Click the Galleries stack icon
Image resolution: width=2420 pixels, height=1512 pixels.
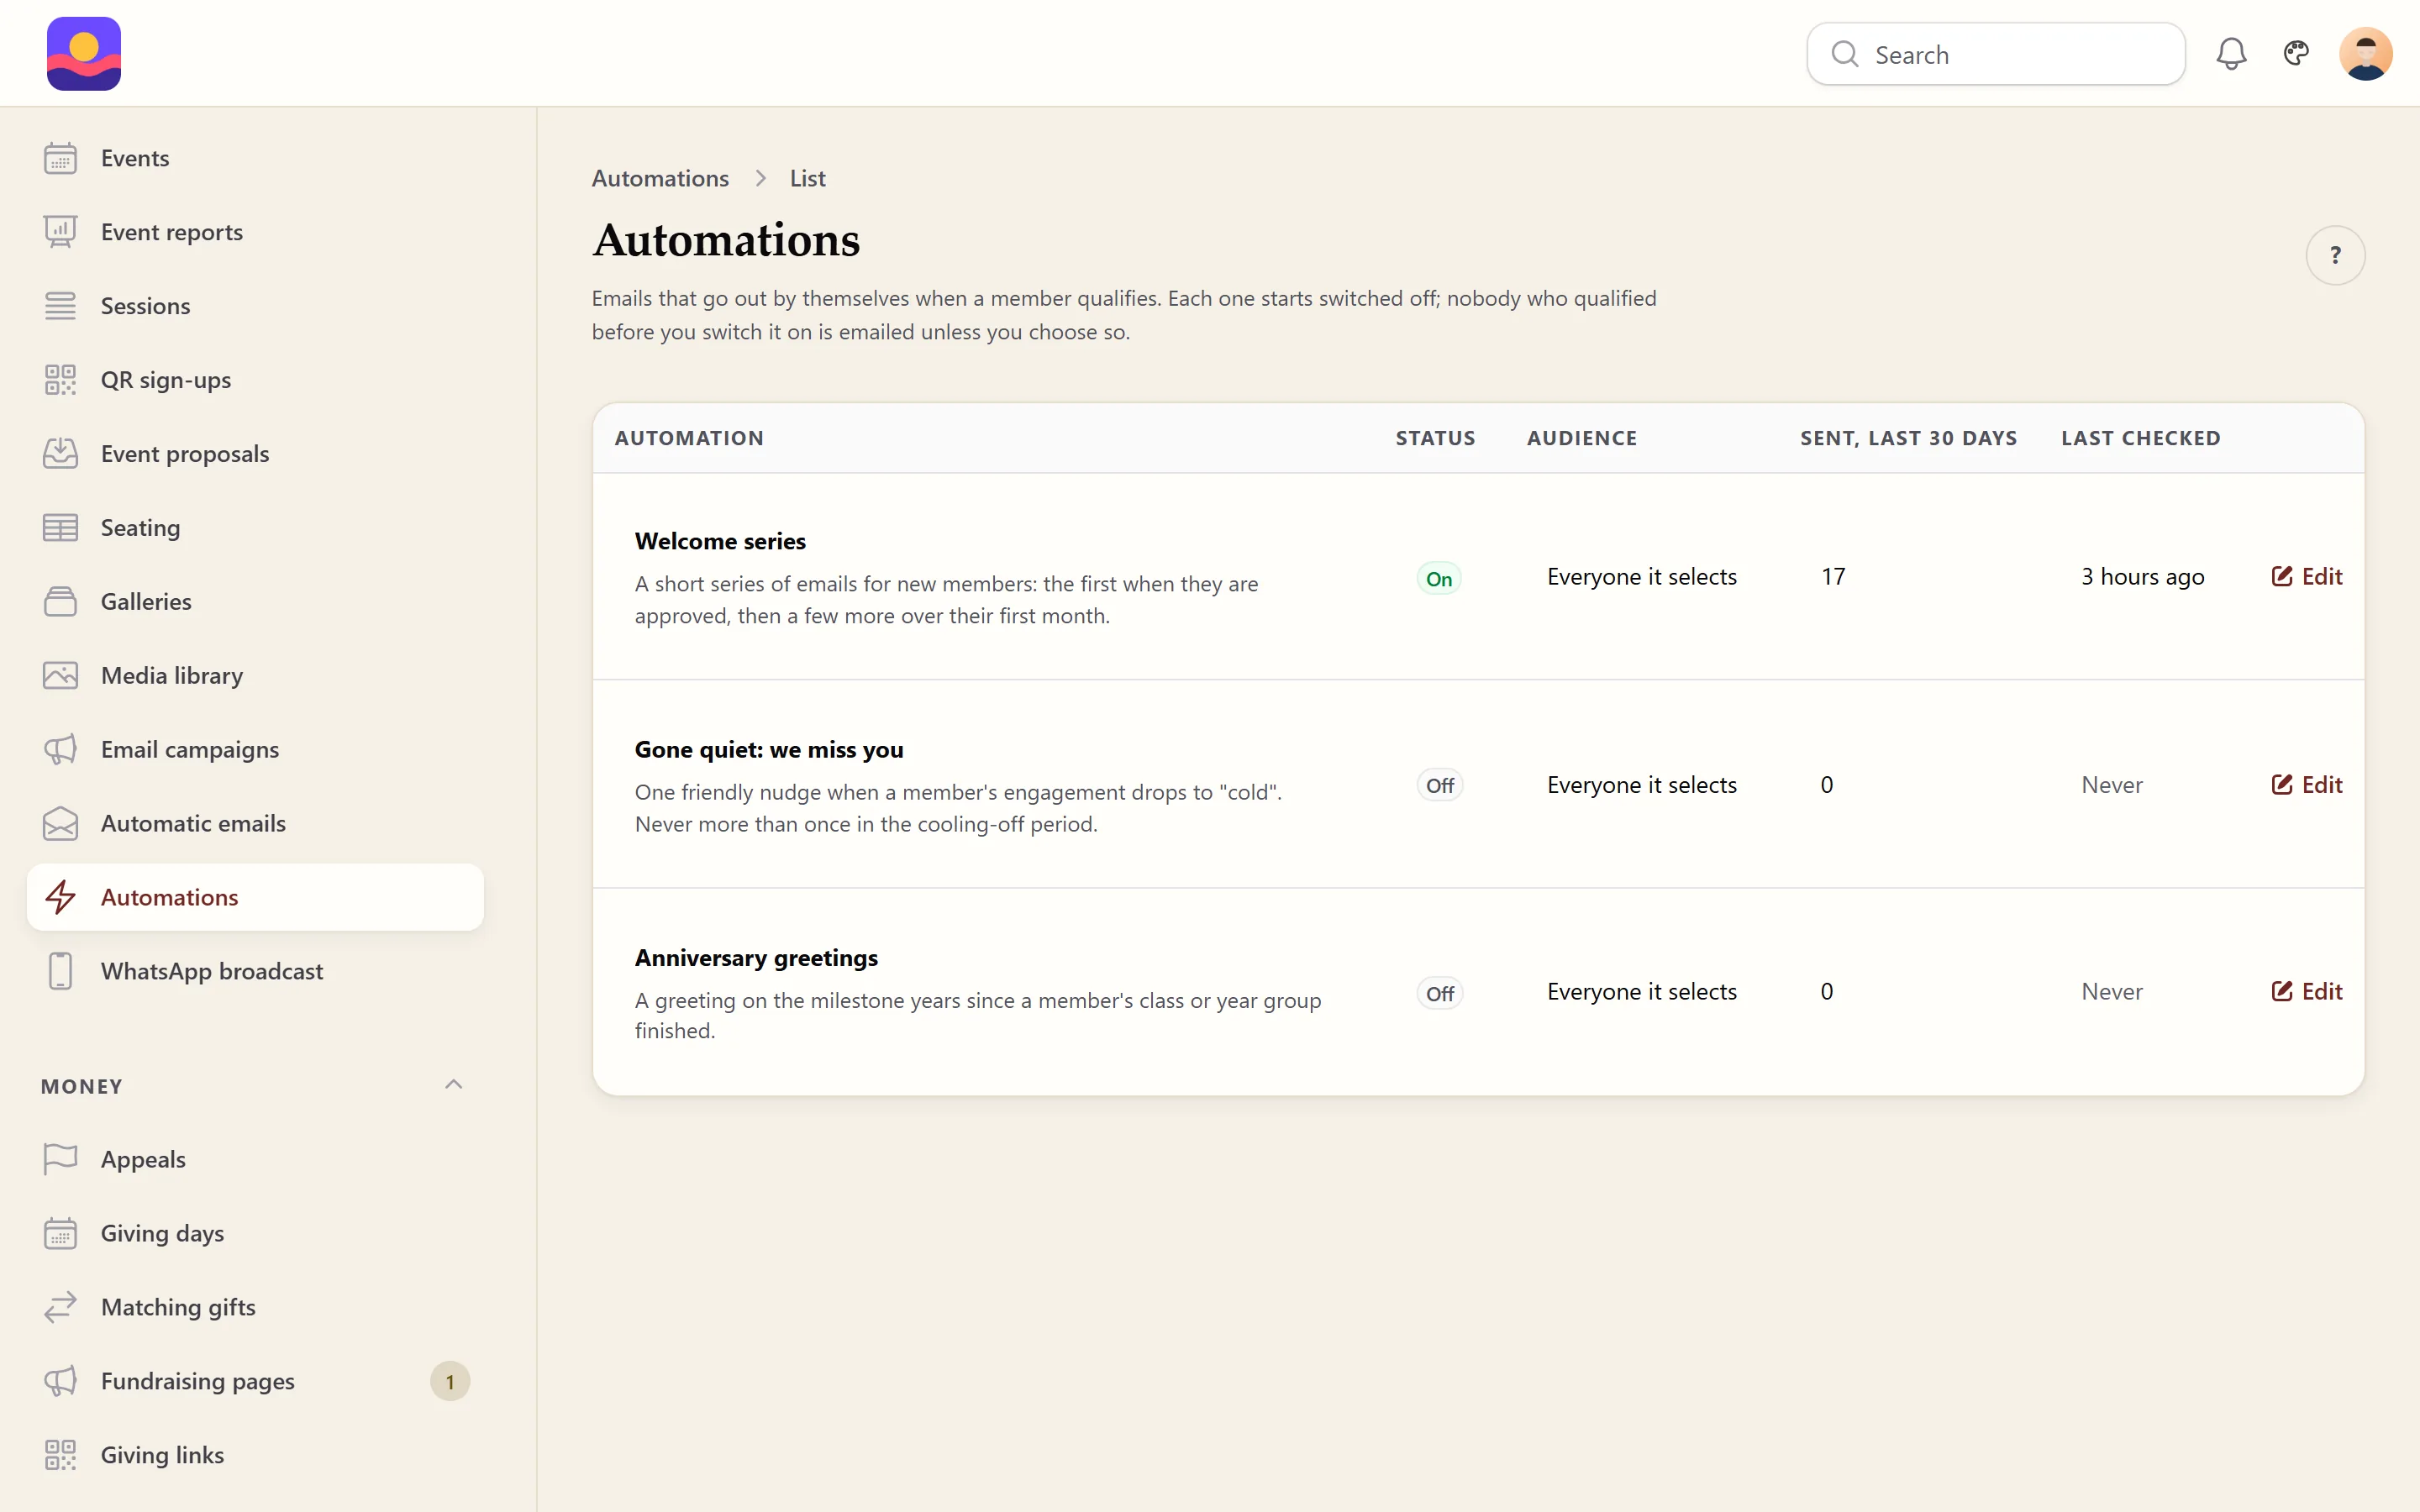pos(60,602)
